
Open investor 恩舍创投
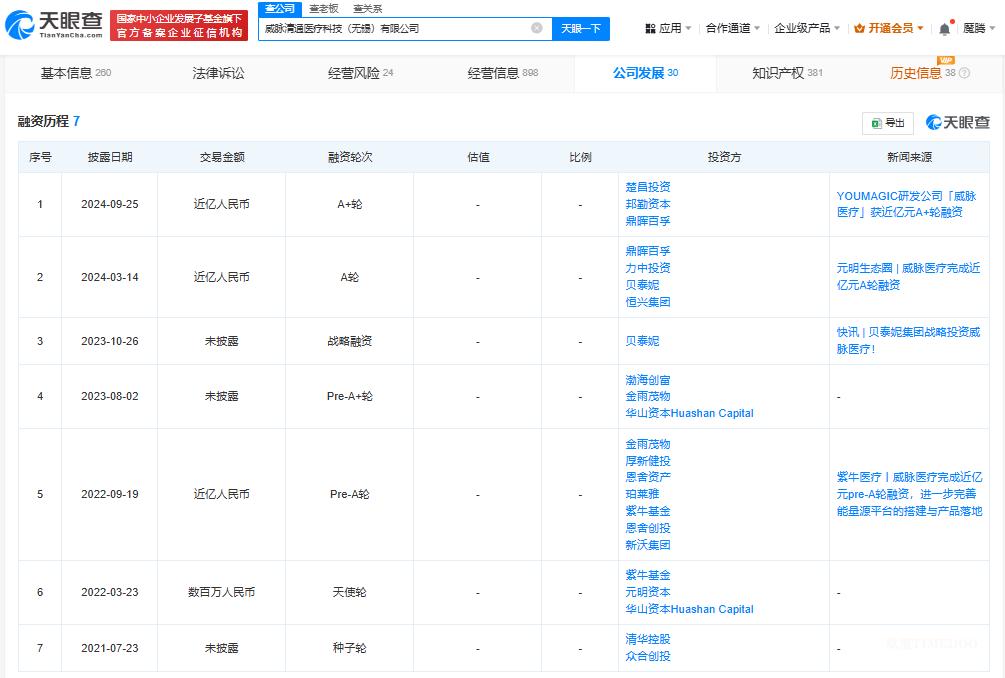[648, 528]
